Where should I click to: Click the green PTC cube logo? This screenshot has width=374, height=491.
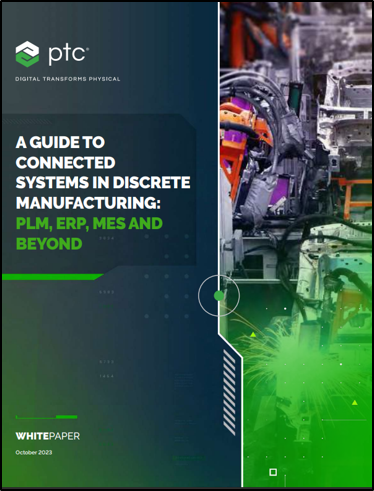coord(27,54)
